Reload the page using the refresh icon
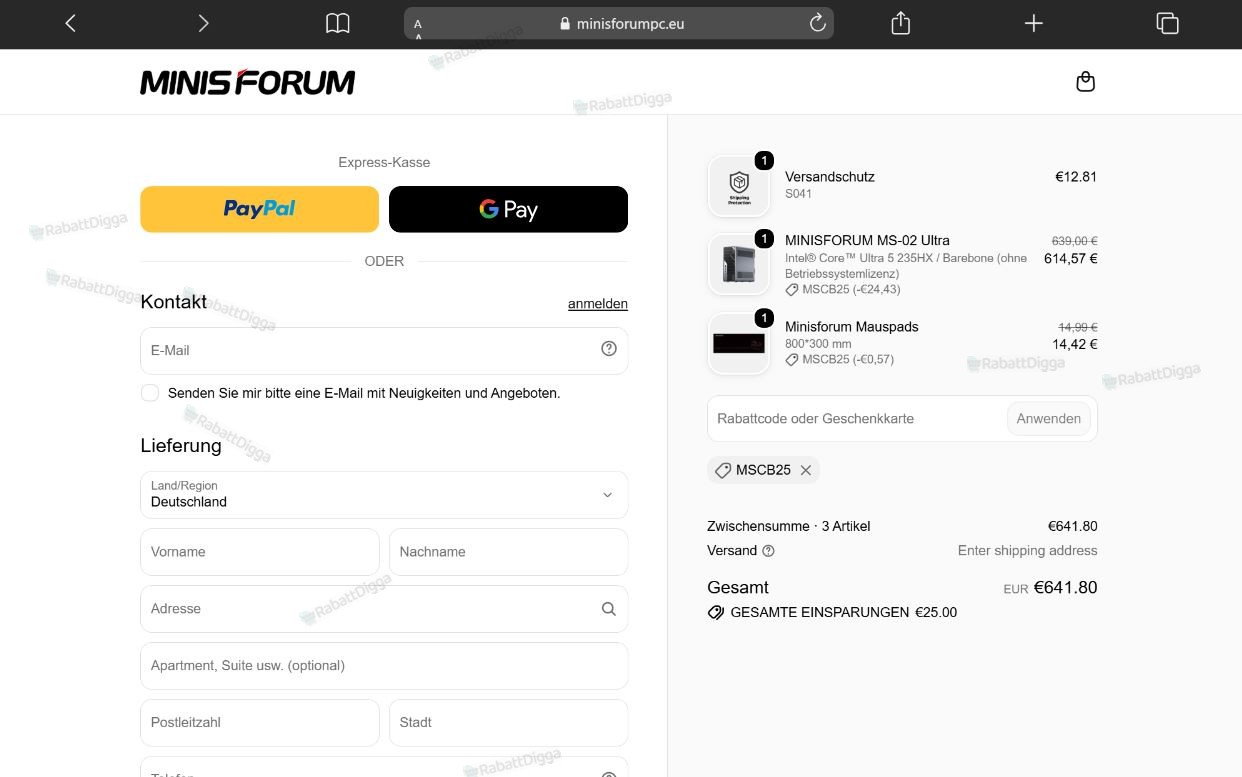Viewport: 1242px width, 777px height. point(817,23)
